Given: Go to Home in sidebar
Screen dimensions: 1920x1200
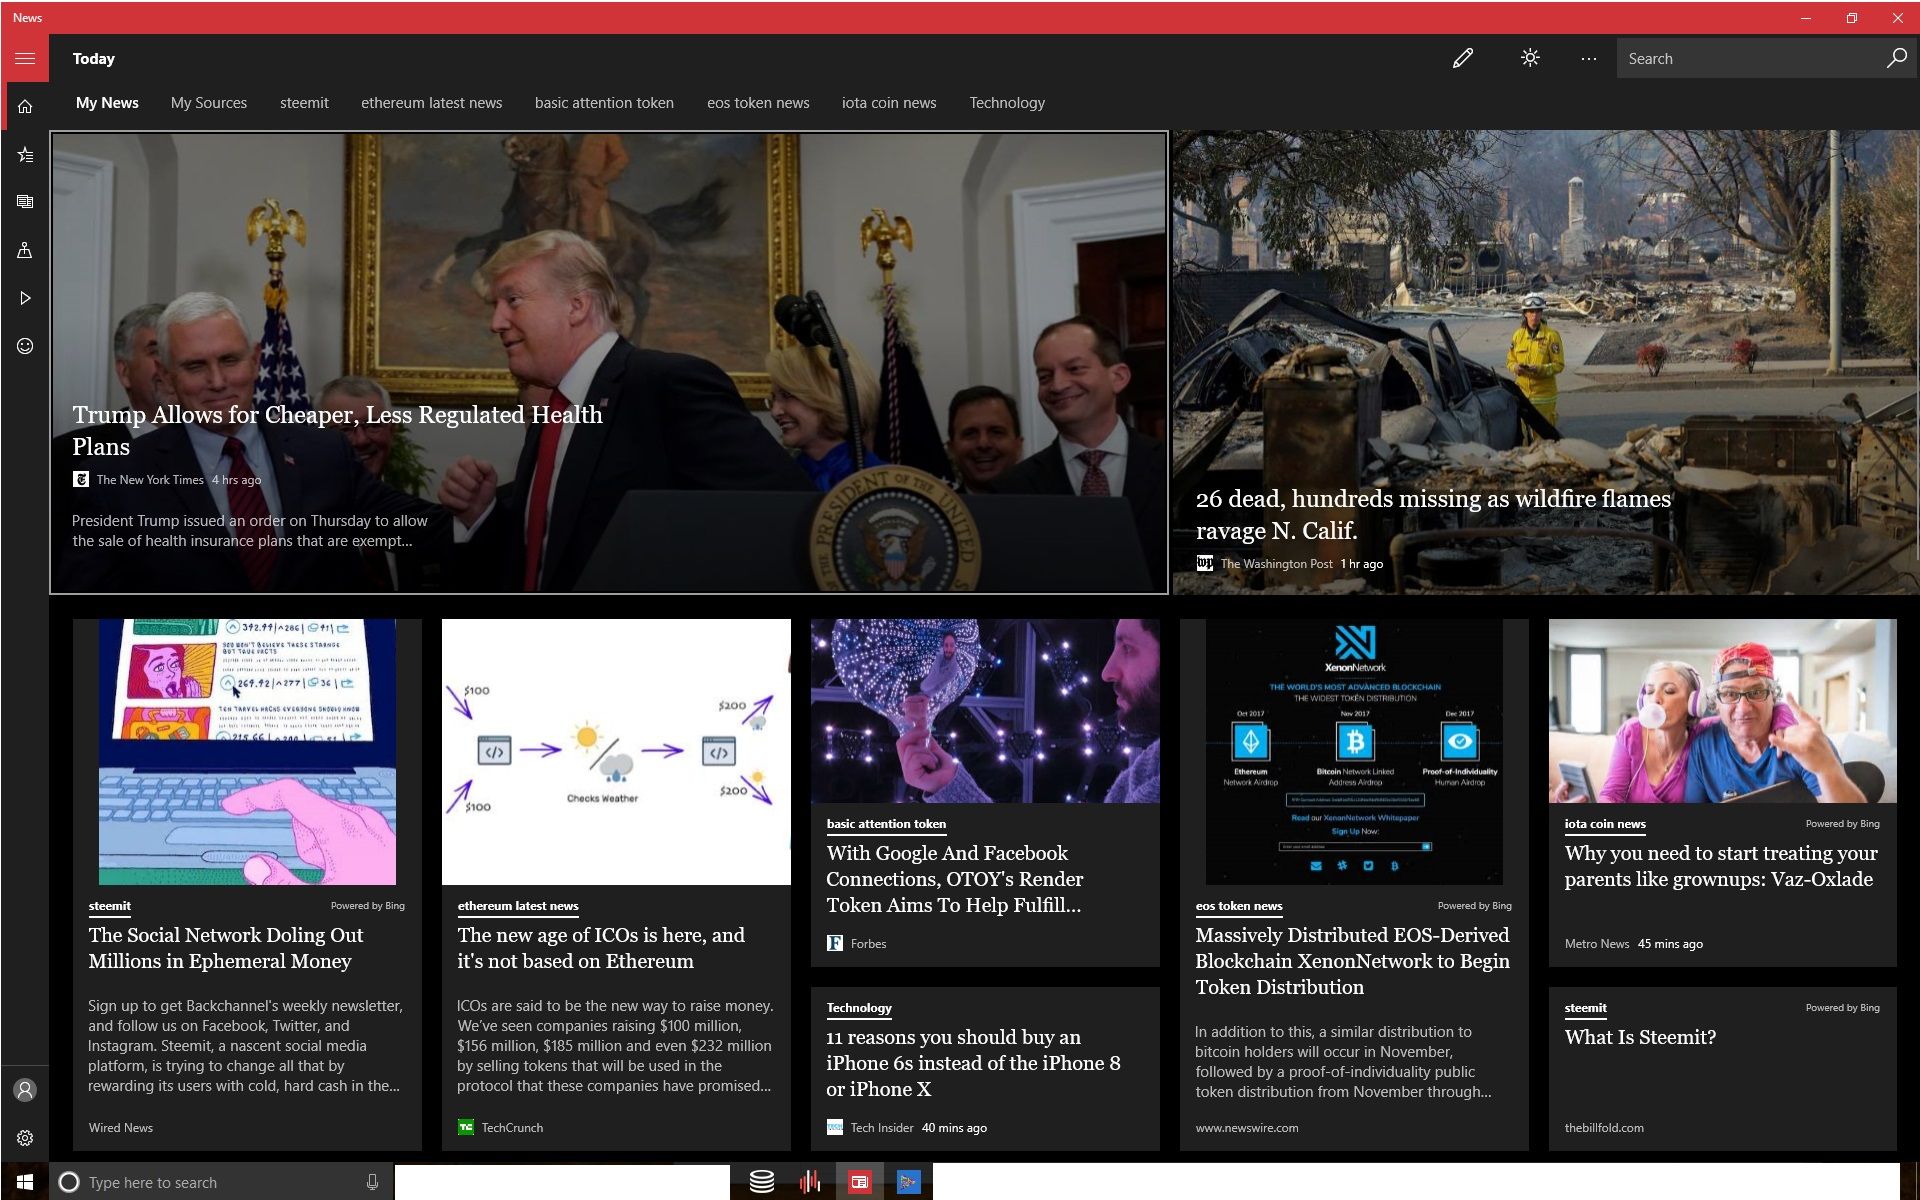Looking at the screenshot, I should (x=25, y=106).
